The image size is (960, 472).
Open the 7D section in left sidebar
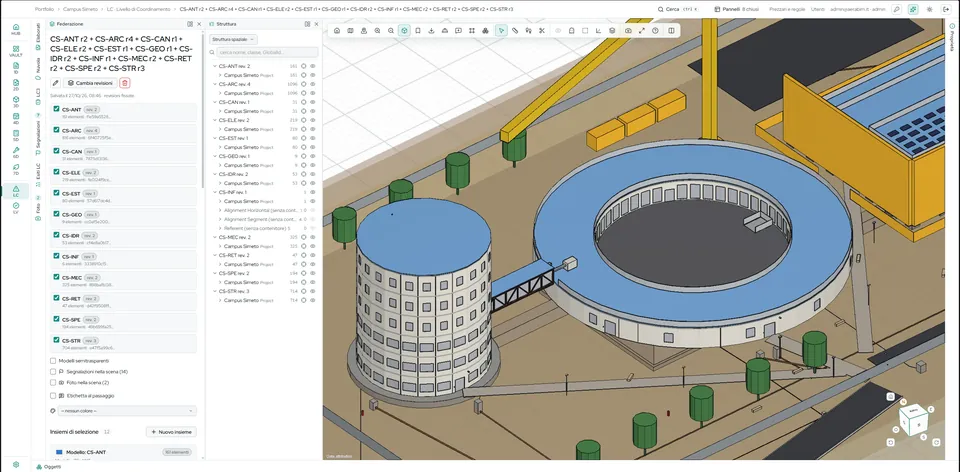[x=16, y=170]
